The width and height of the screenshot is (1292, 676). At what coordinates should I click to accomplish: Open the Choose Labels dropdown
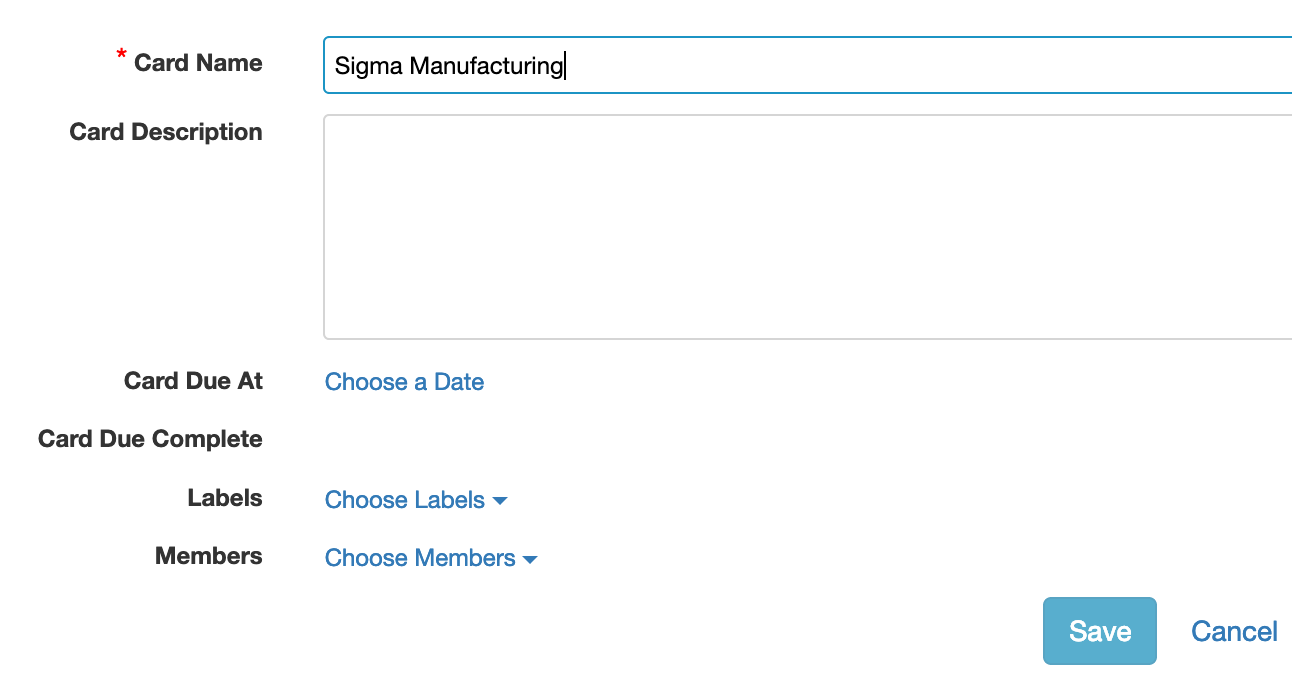click(x=405, y=500)
